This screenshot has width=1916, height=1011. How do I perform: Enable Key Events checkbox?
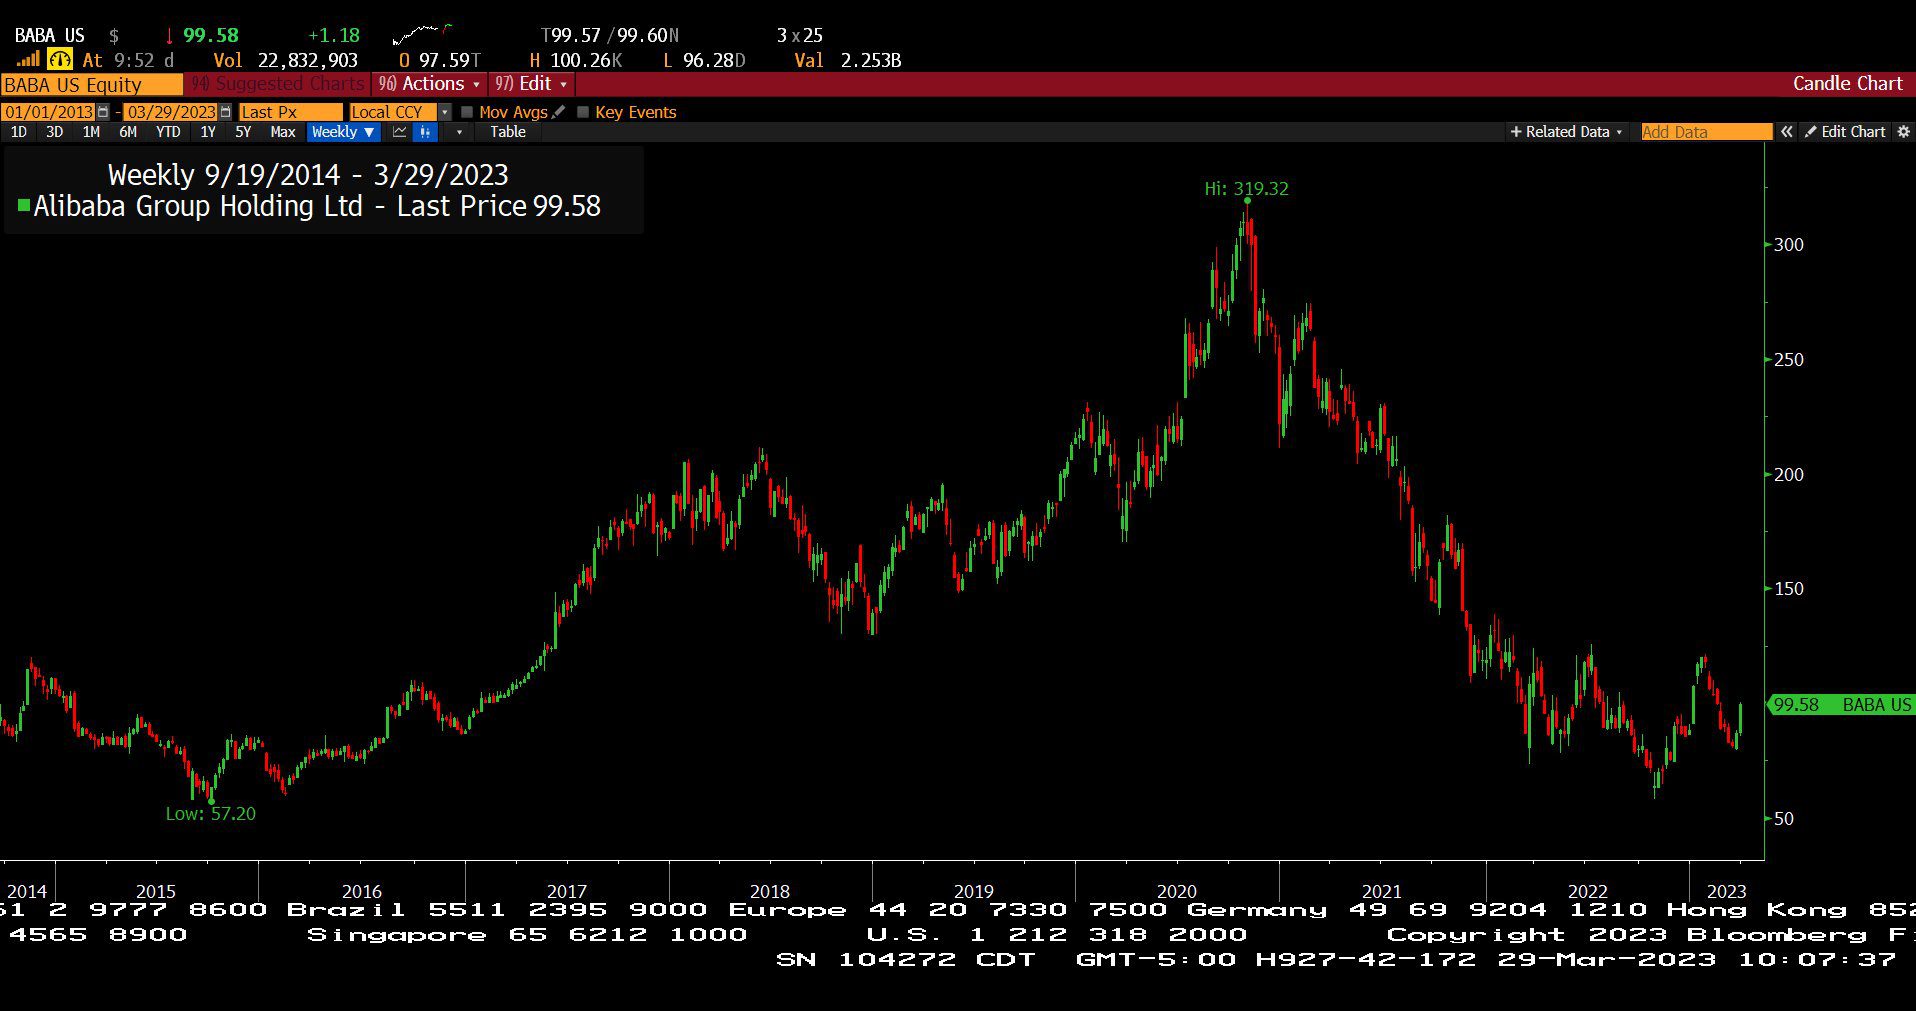584,112
